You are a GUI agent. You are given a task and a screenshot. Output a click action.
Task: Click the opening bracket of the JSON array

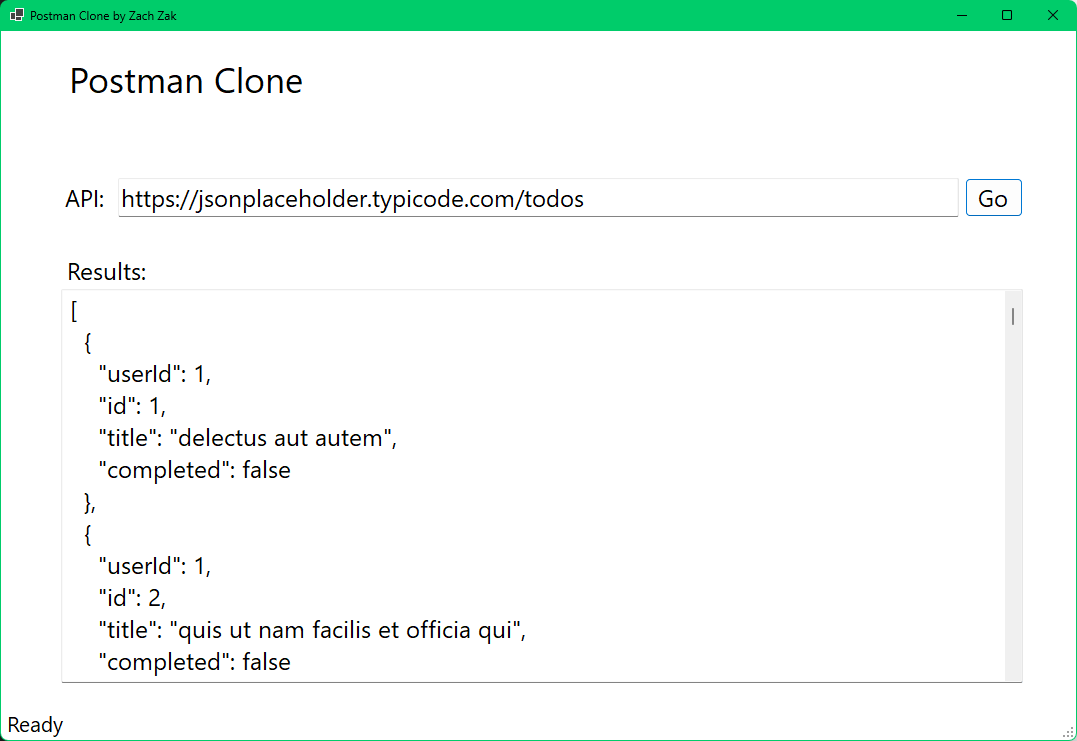pyautogui.click(x=73, y=310)
